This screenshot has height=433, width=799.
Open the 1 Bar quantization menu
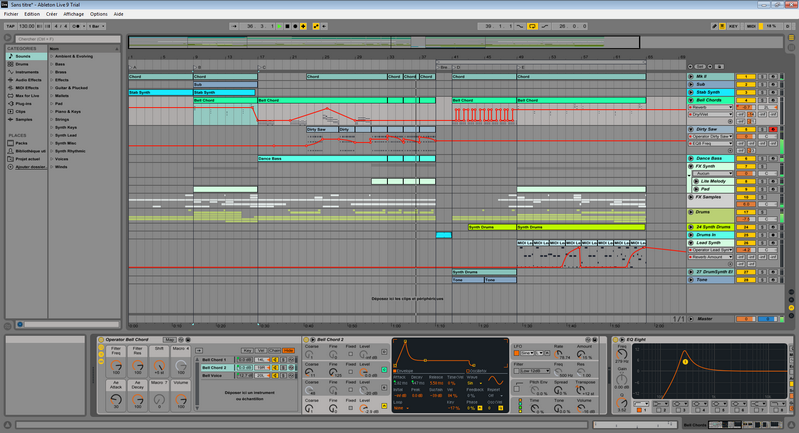coord(96,26)
